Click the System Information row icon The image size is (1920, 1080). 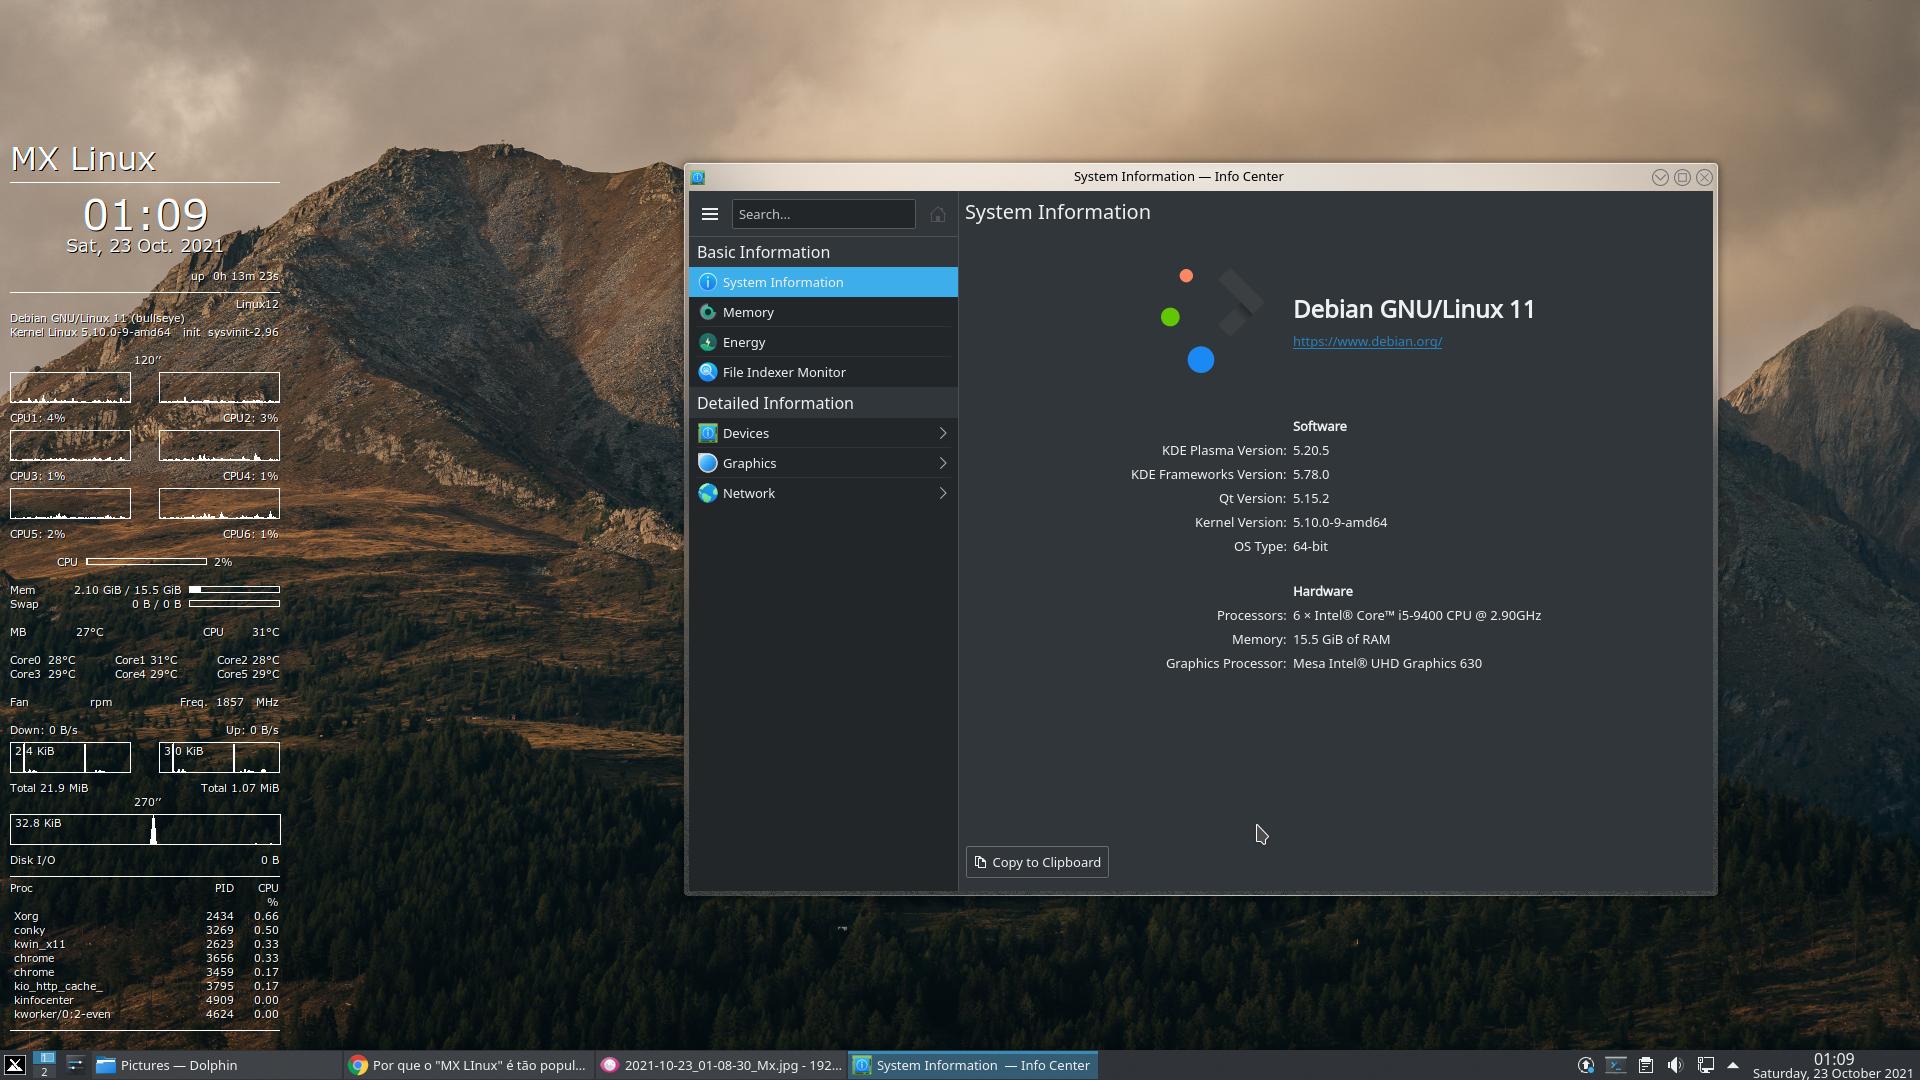point(707,282)
